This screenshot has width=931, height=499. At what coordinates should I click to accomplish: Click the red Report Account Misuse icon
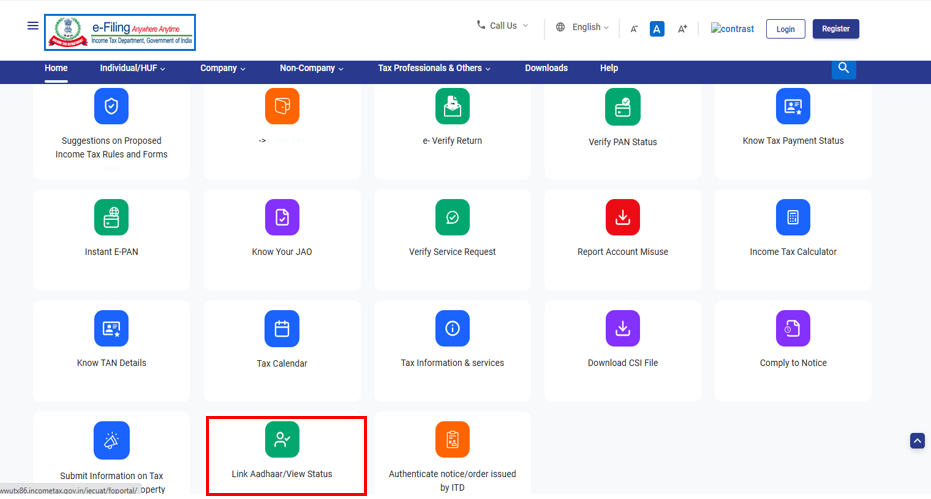[x=623, y=217]
